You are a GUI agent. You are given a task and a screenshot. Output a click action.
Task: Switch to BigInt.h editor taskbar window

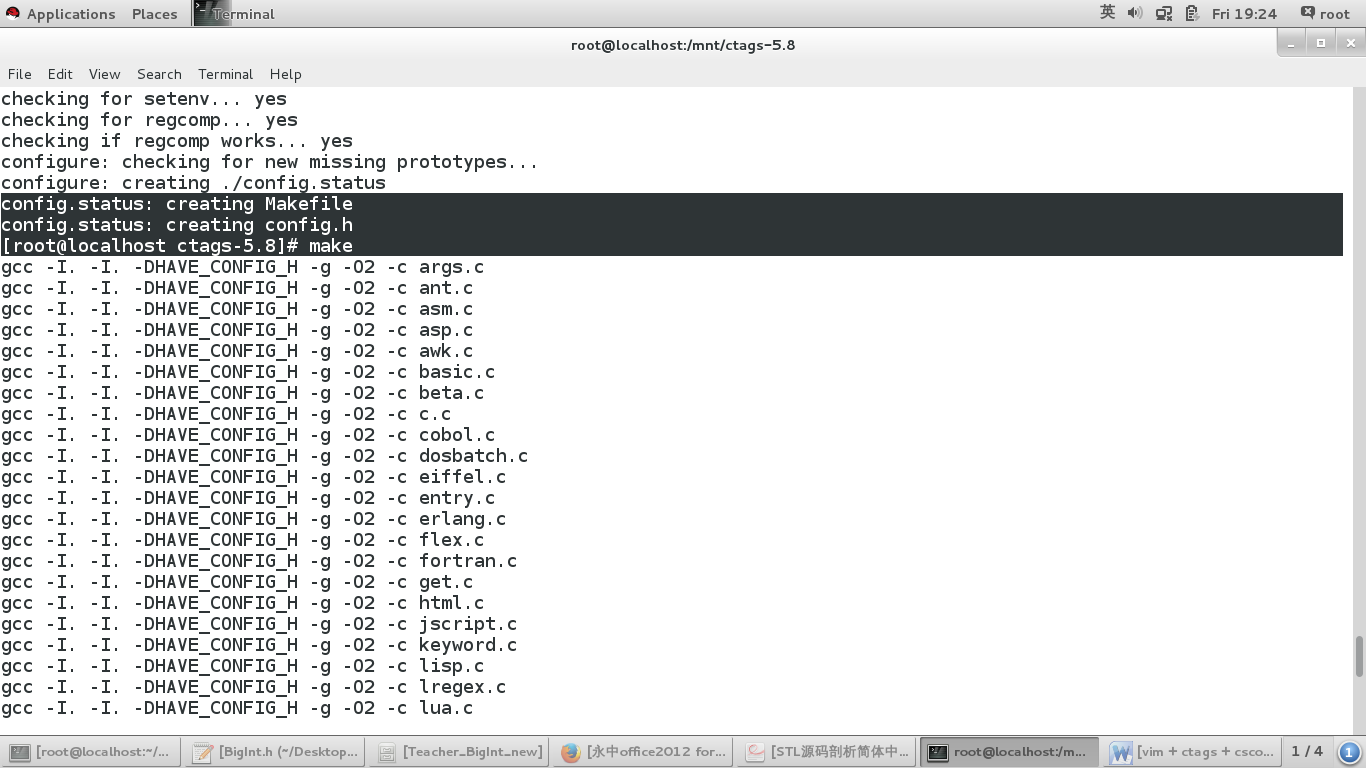275,752
